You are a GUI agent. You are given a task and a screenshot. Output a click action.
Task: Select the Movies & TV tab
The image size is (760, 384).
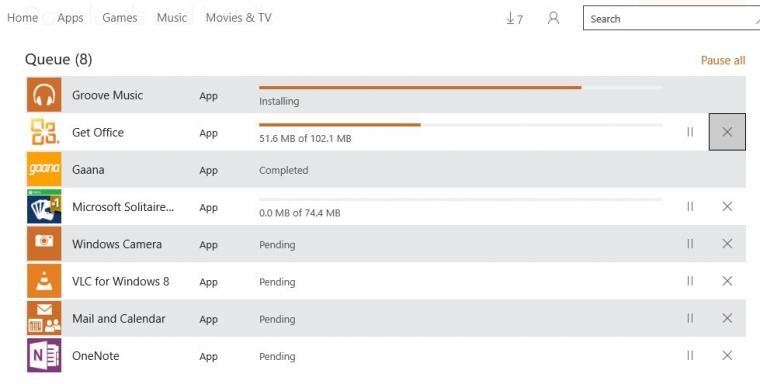click(x=238, y=18)
